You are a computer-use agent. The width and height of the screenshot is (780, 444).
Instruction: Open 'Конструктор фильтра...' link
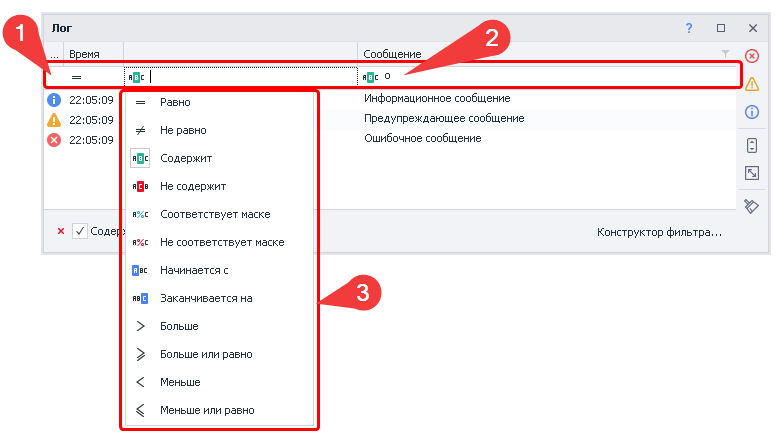coord(659,233)
